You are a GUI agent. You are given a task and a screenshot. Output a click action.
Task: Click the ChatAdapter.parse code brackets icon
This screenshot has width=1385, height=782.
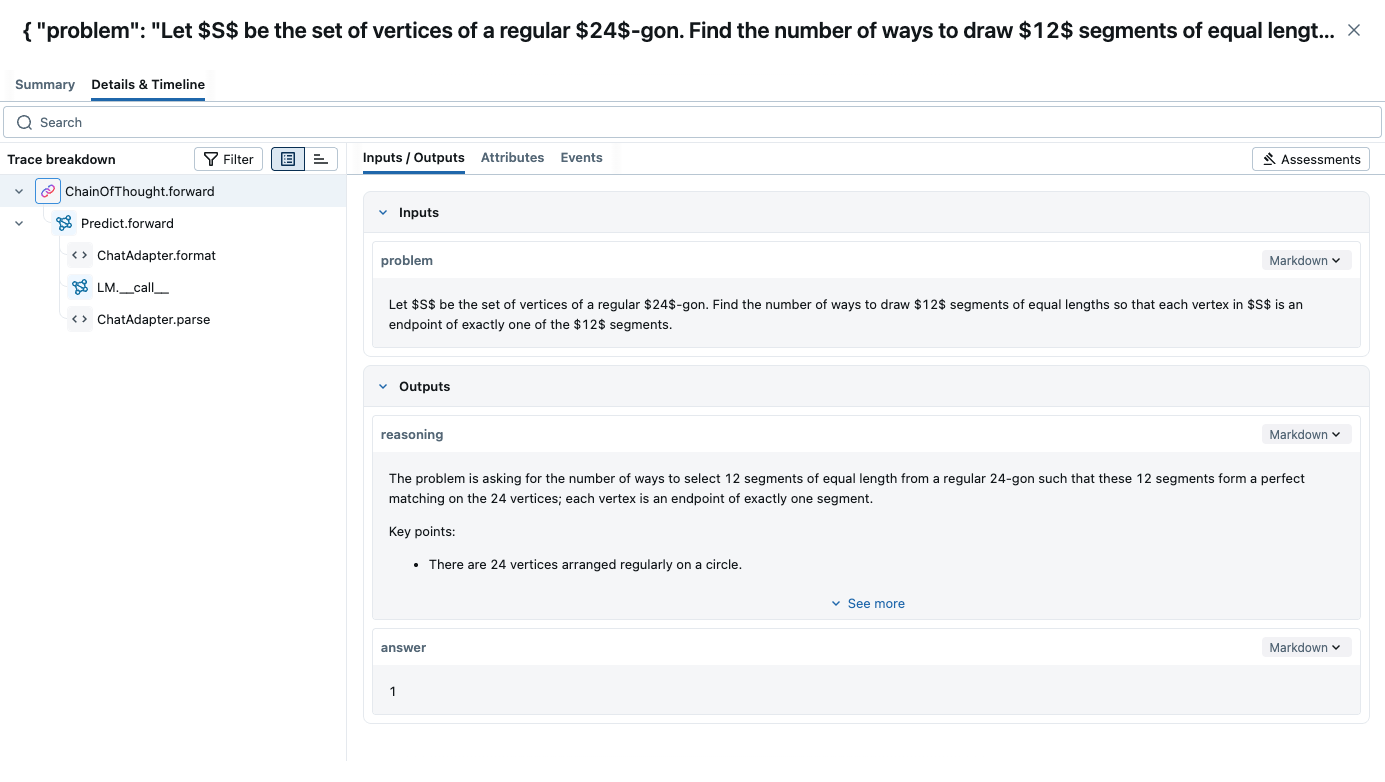point(80,319)
